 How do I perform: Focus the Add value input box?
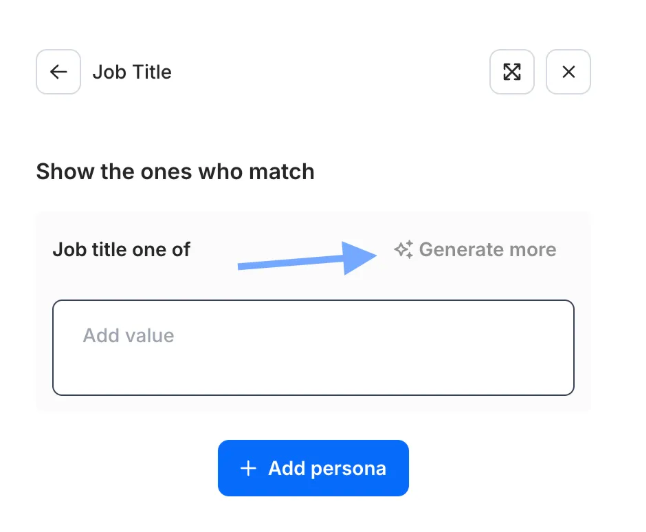point(313,347)
